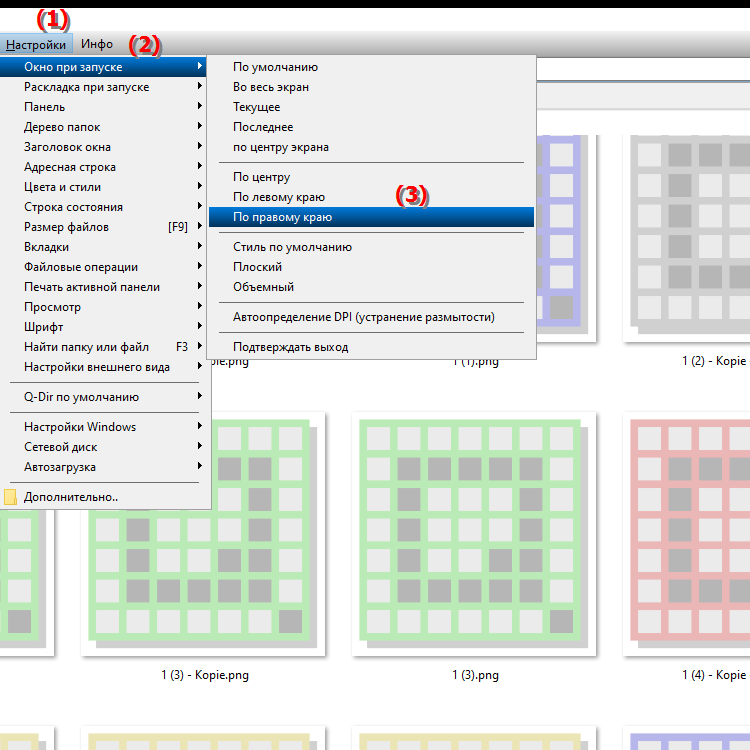Open Печать активной панели submenu

pos(103,287)
